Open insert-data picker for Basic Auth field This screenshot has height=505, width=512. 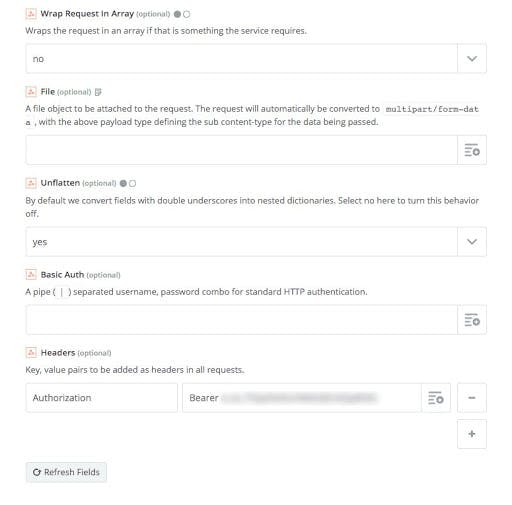[472, 320]
